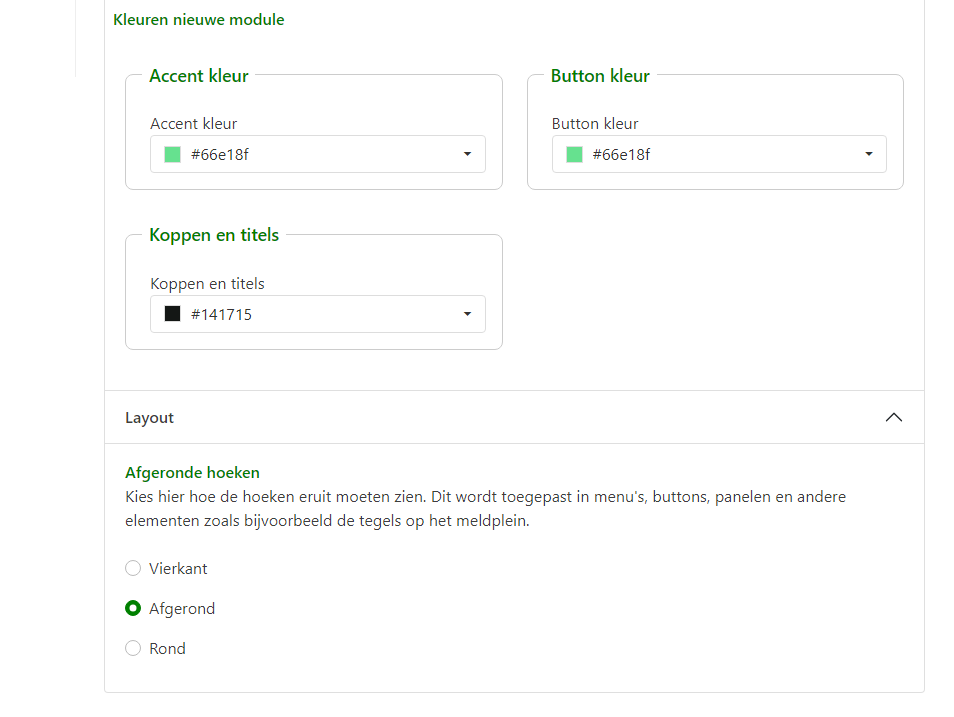Click the #66e18f value in Button kleur
Viewport: 954px width, 717px height.
click(621, 154)
